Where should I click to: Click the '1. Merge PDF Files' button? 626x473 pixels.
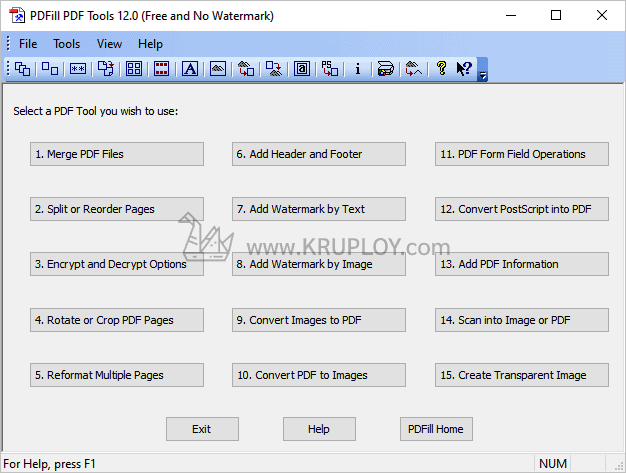click(x=117, y=154)
